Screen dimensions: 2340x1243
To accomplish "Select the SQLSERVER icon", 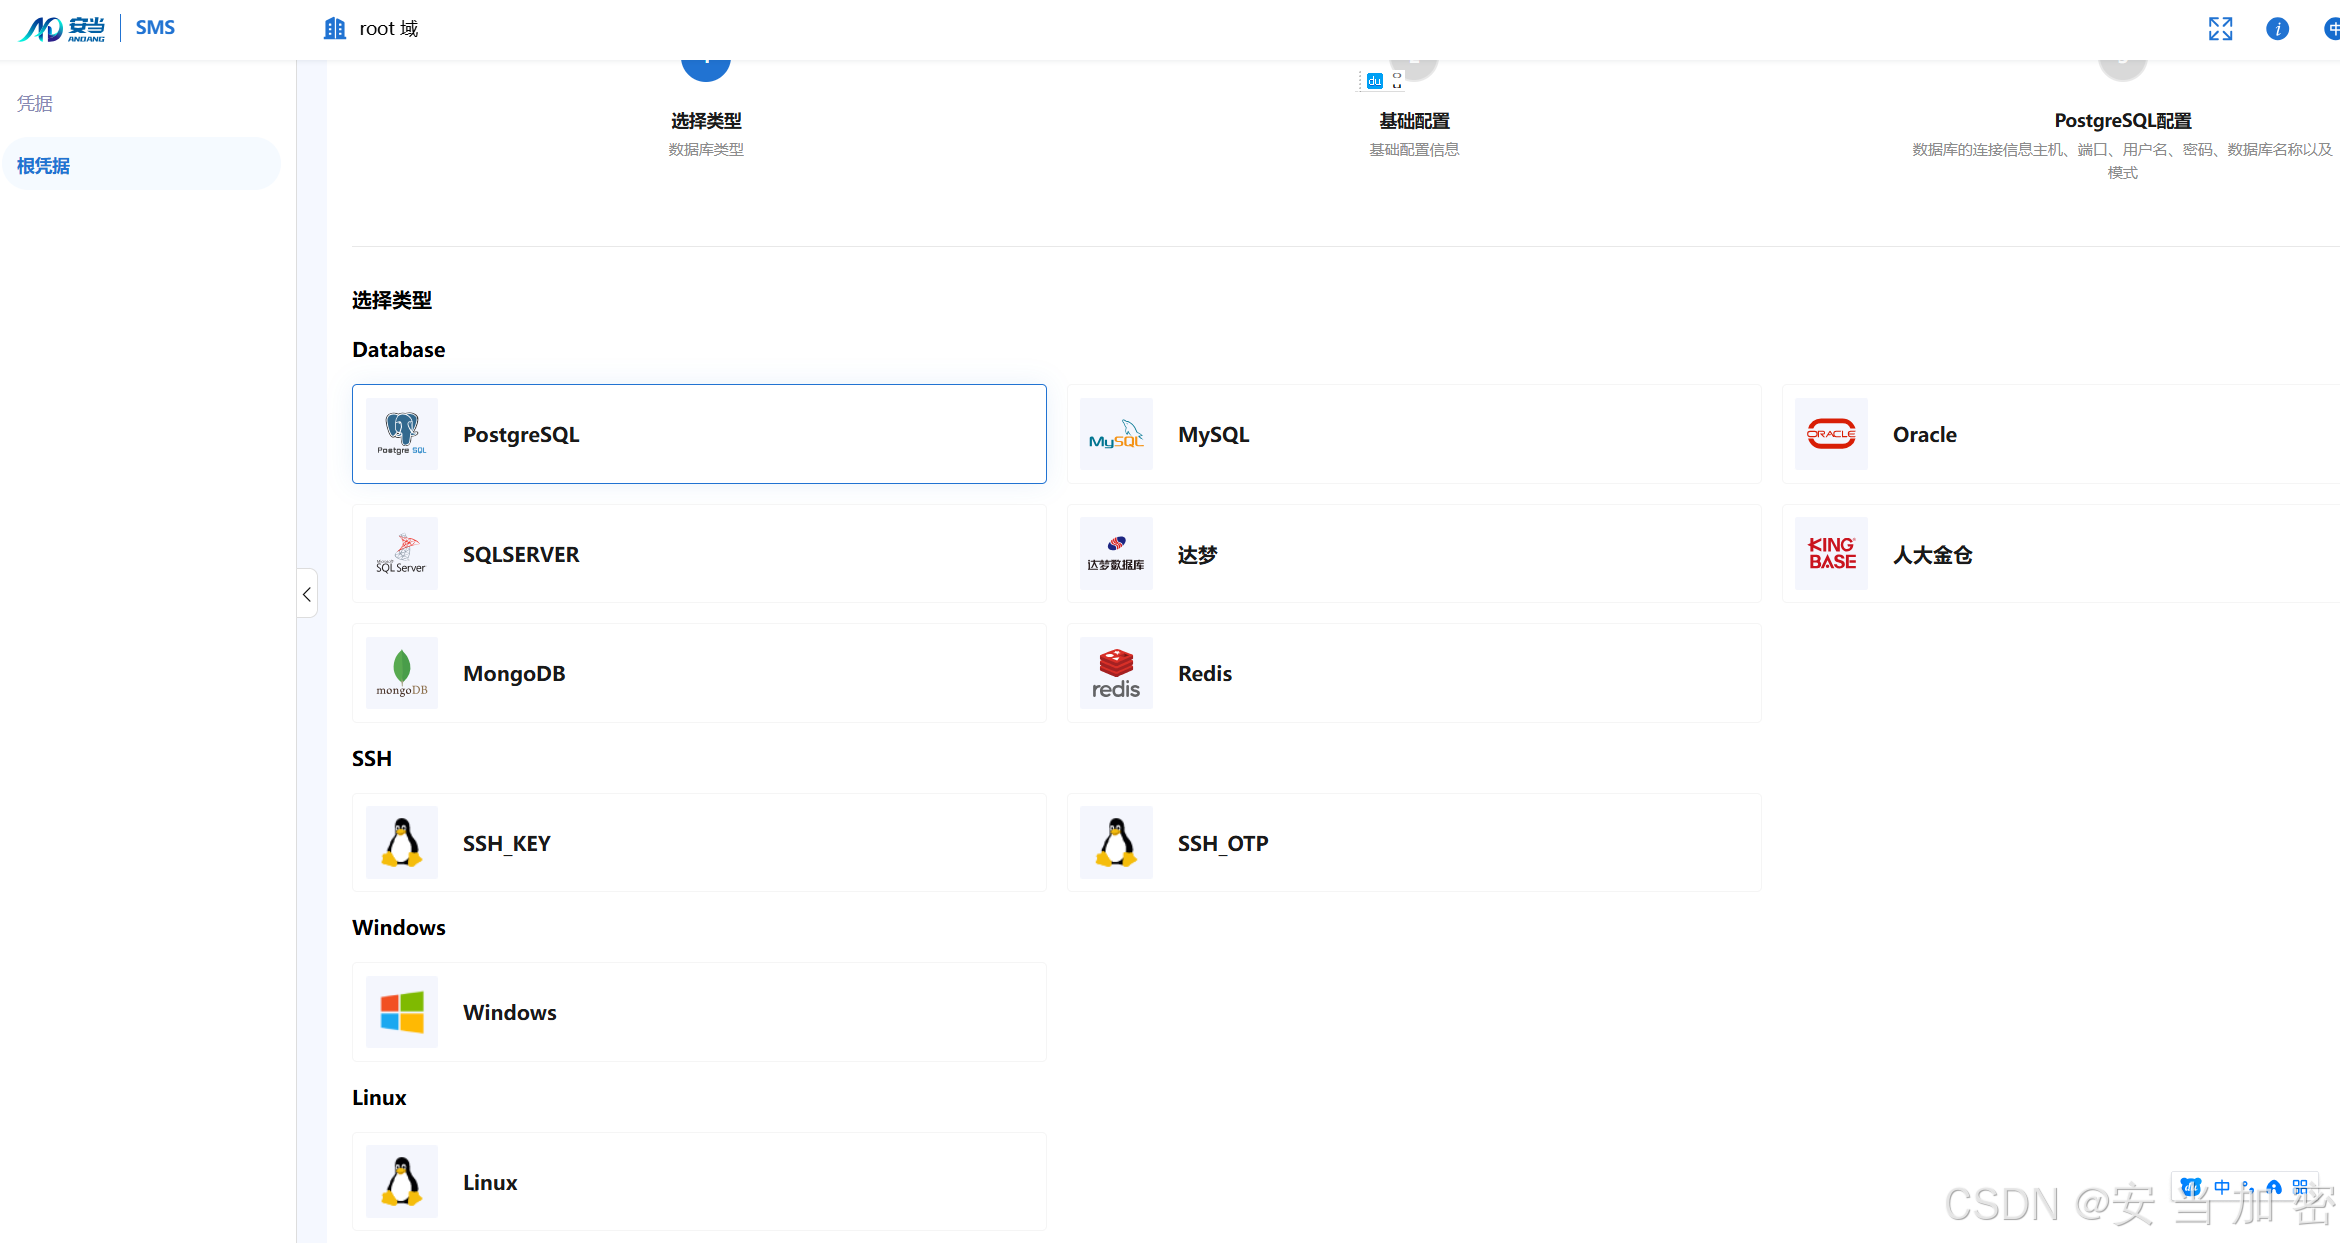I will click(402, 554).
